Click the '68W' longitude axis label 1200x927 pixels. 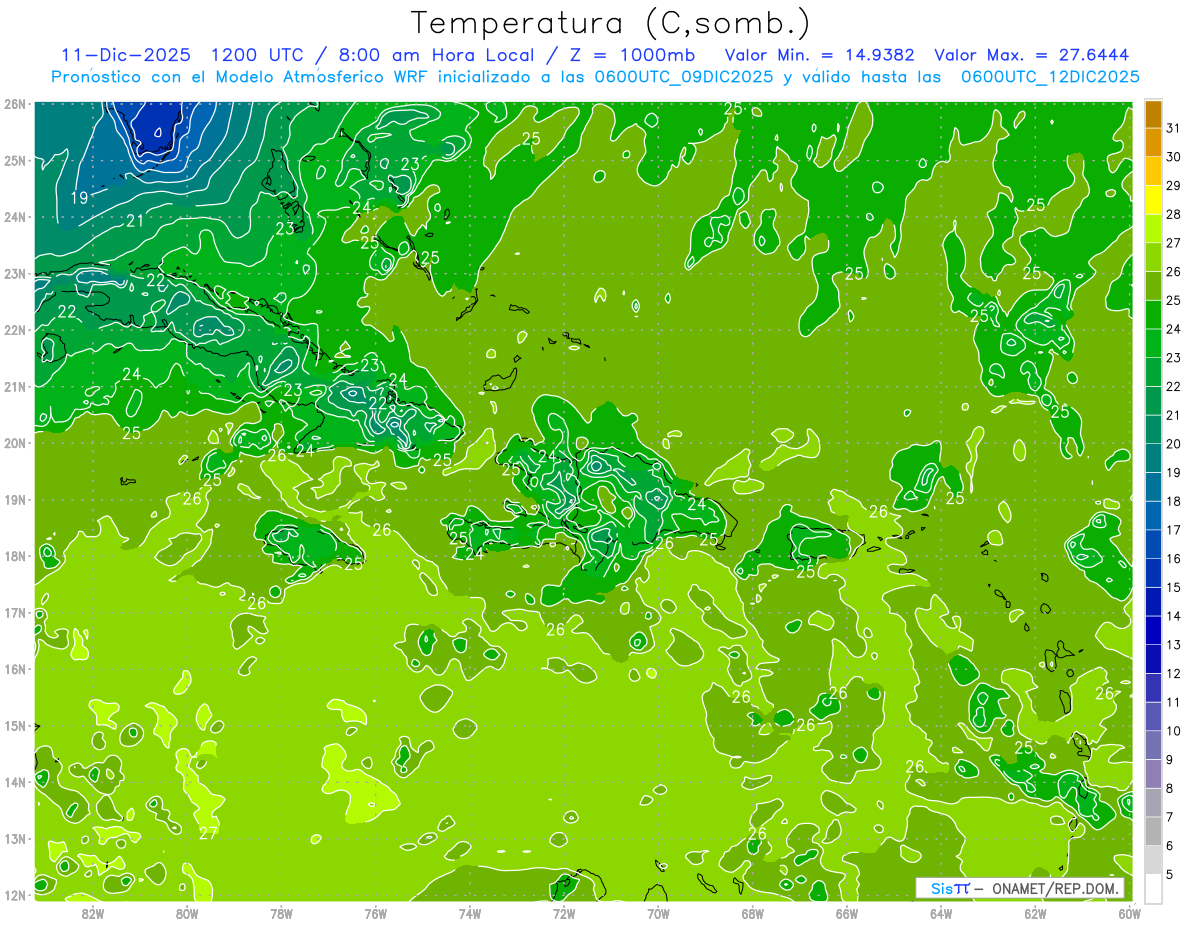click(x=752, y=914)
